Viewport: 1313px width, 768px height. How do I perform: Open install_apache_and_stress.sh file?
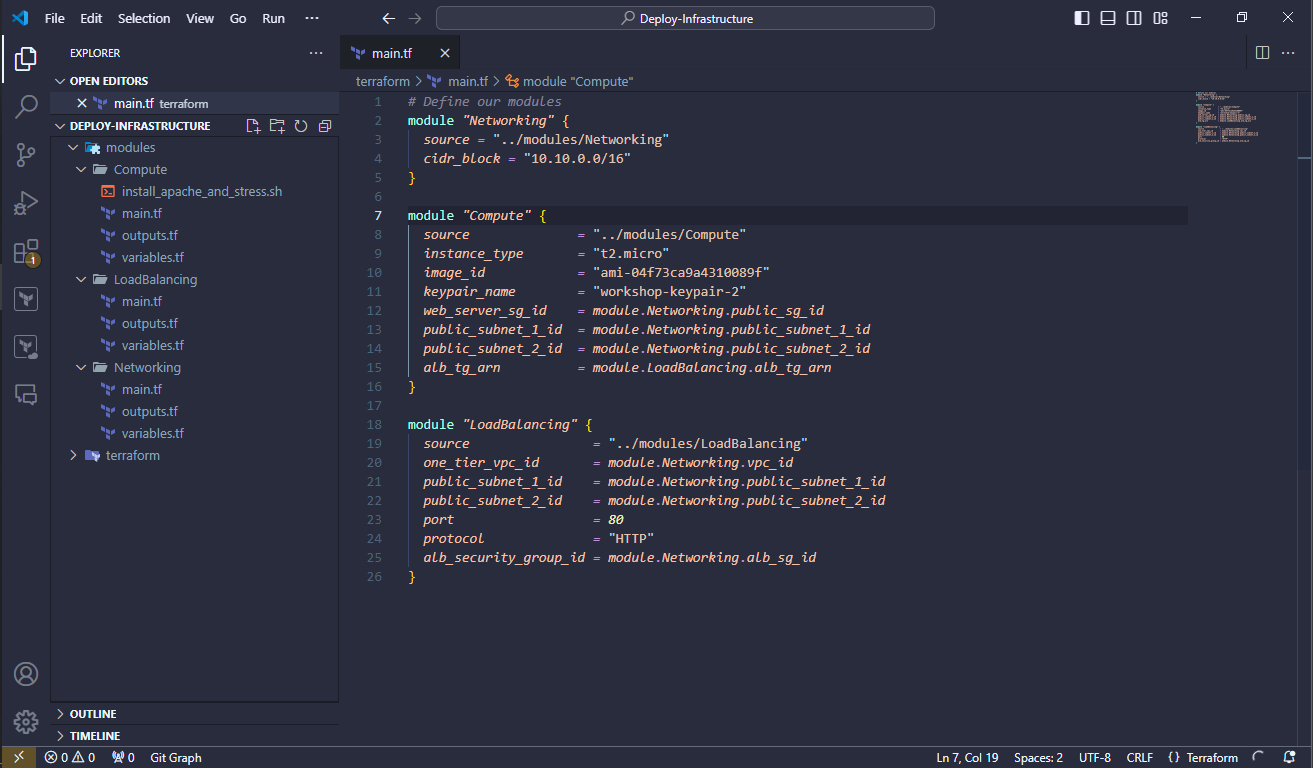coord(194,191)
